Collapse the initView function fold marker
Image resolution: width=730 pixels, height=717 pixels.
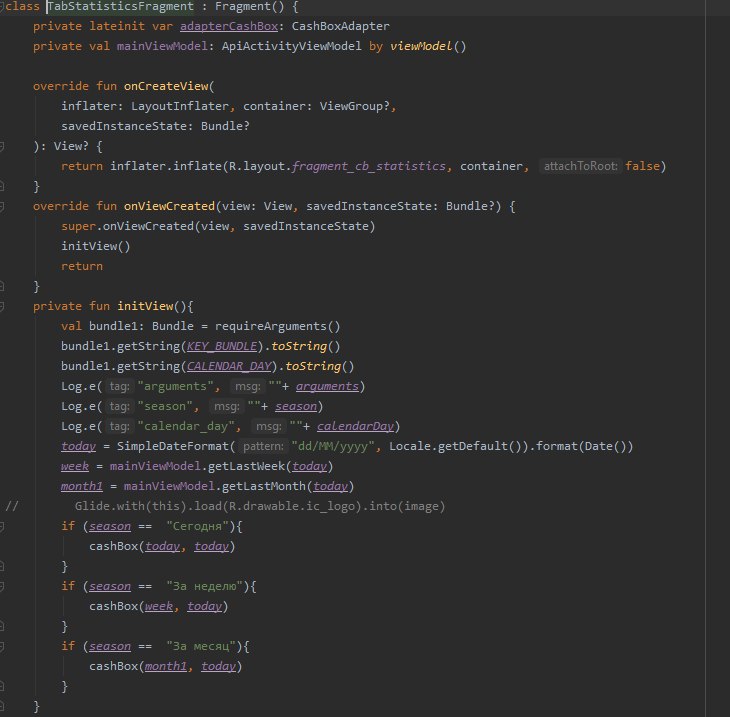click(x=2, y=306)
